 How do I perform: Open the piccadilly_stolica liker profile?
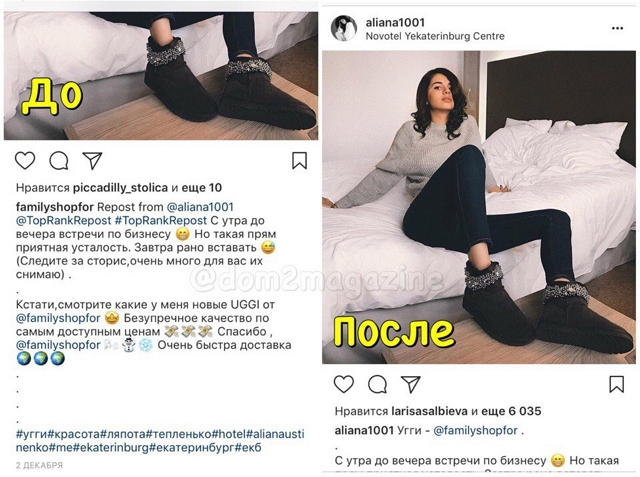click(x=120, y=188)
